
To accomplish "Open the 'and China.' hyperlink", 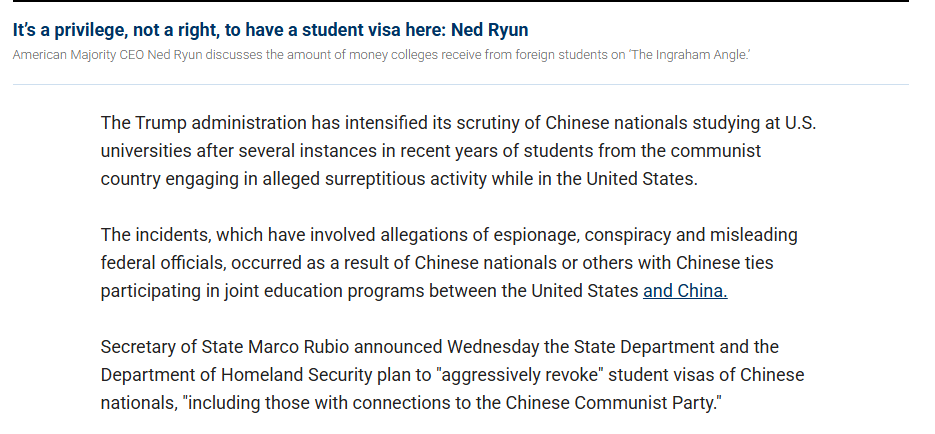I will pyautogui.click(x=685, y=291).
